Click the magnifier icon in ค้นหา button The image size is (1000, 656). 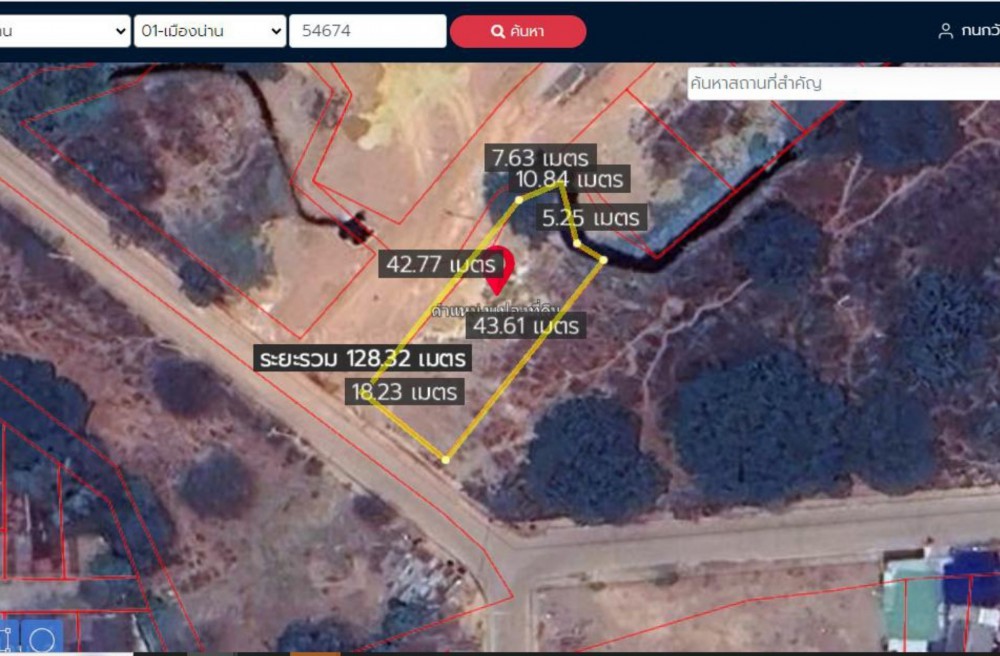497,31
